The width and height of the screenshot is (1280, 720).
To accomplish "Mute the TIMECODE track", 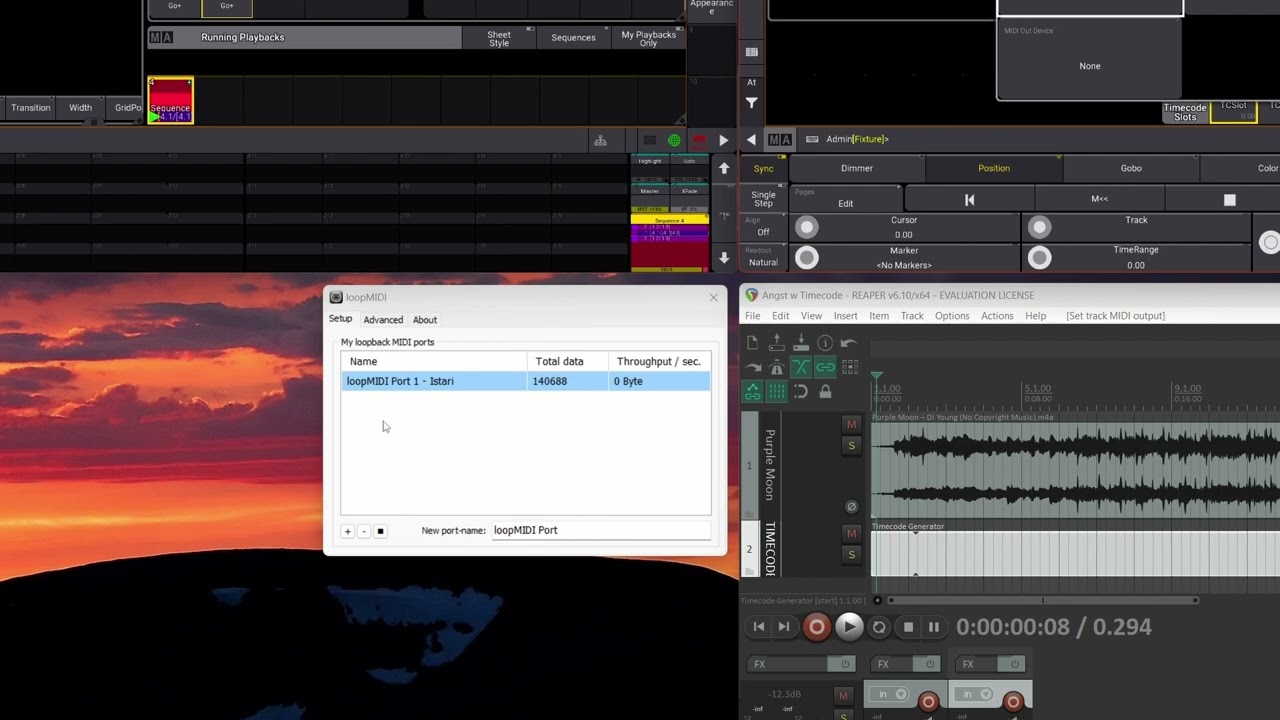I will [x=851, y=533].
